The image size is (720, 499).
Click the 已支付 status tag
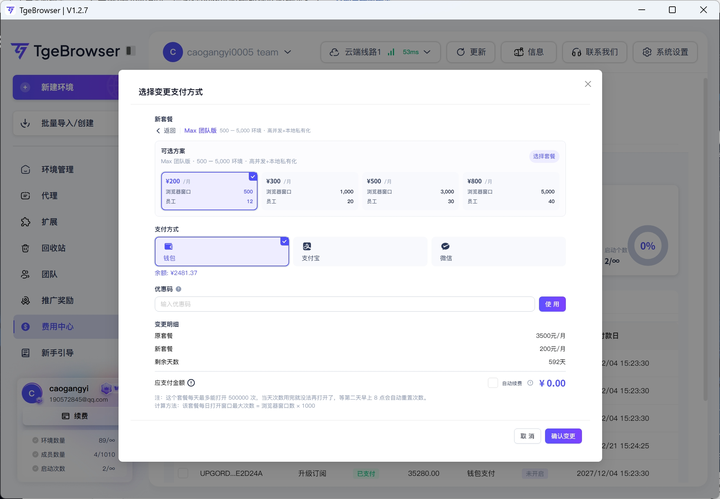click(x=366, y=473)
